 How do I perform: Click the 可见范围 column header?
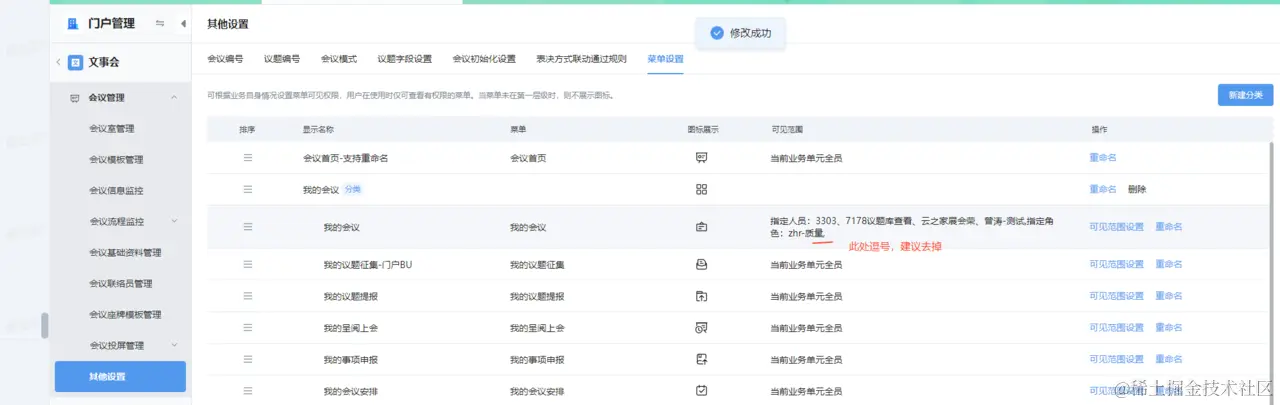coord(787,130)
